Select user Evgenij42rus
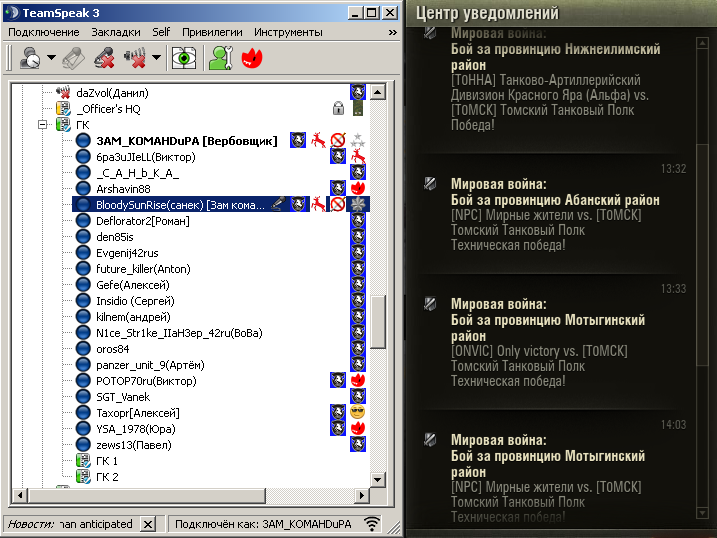The width and height of the screenshot is (717, 538). tap(127, 253)
